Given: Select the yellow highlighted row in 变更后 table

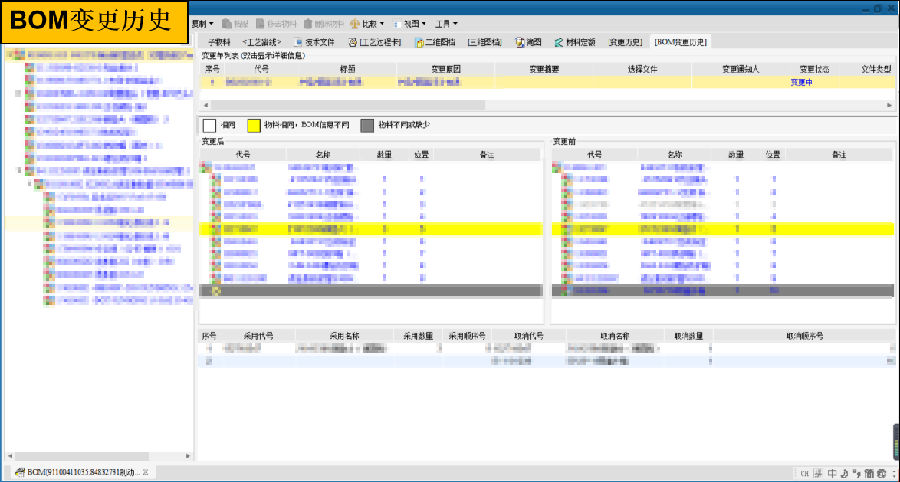Looking at the screenshot, I should (370, 229).
